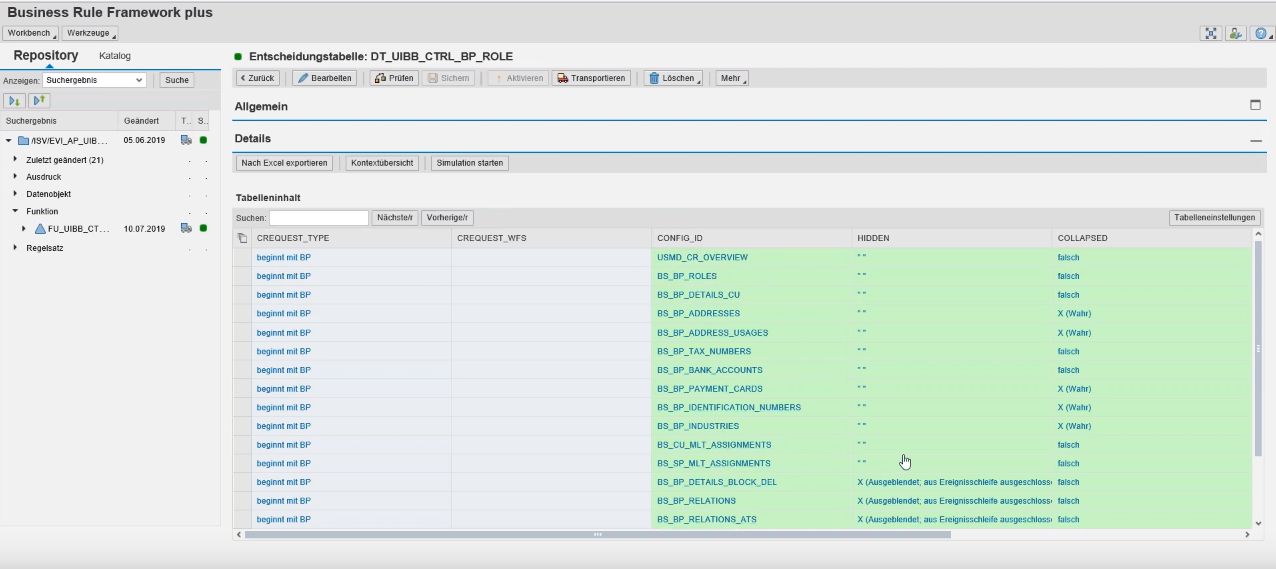Open the Anzeigen Suchergebnis dropdown
This screenshot has height=569, width=1276.
tap(94, 80)
